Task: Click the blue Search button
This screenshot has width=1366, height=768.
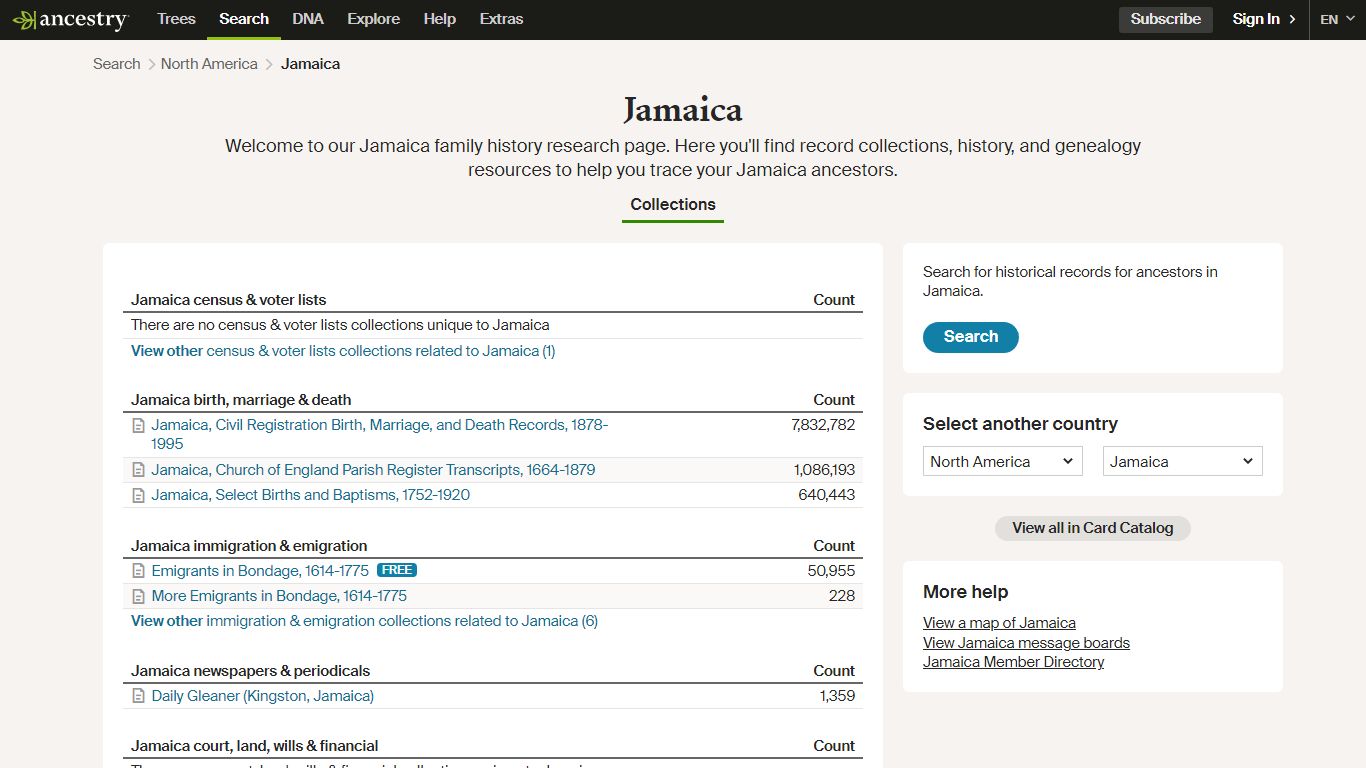Action: 971,337
